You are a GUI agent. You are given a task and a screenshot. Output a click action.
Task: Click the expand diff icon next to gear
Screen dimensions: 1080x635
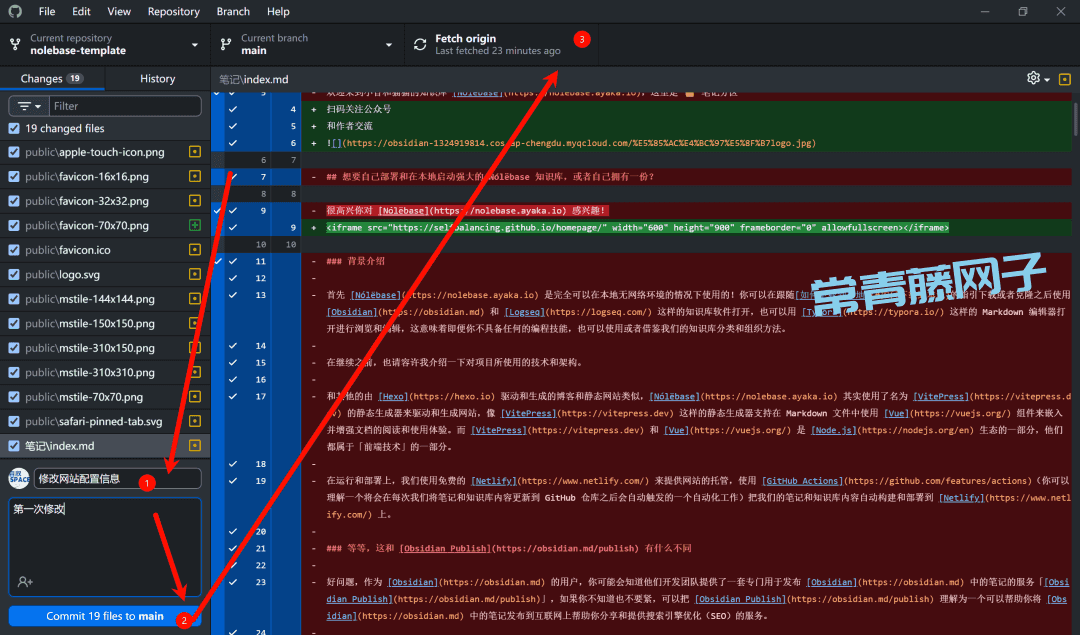coord(1064,79)
